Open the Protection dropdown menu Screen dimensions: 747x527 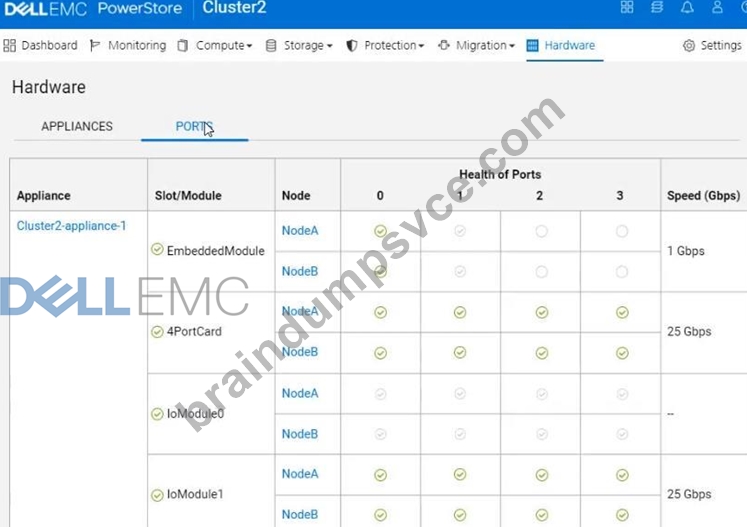click(x=385, y=46)
